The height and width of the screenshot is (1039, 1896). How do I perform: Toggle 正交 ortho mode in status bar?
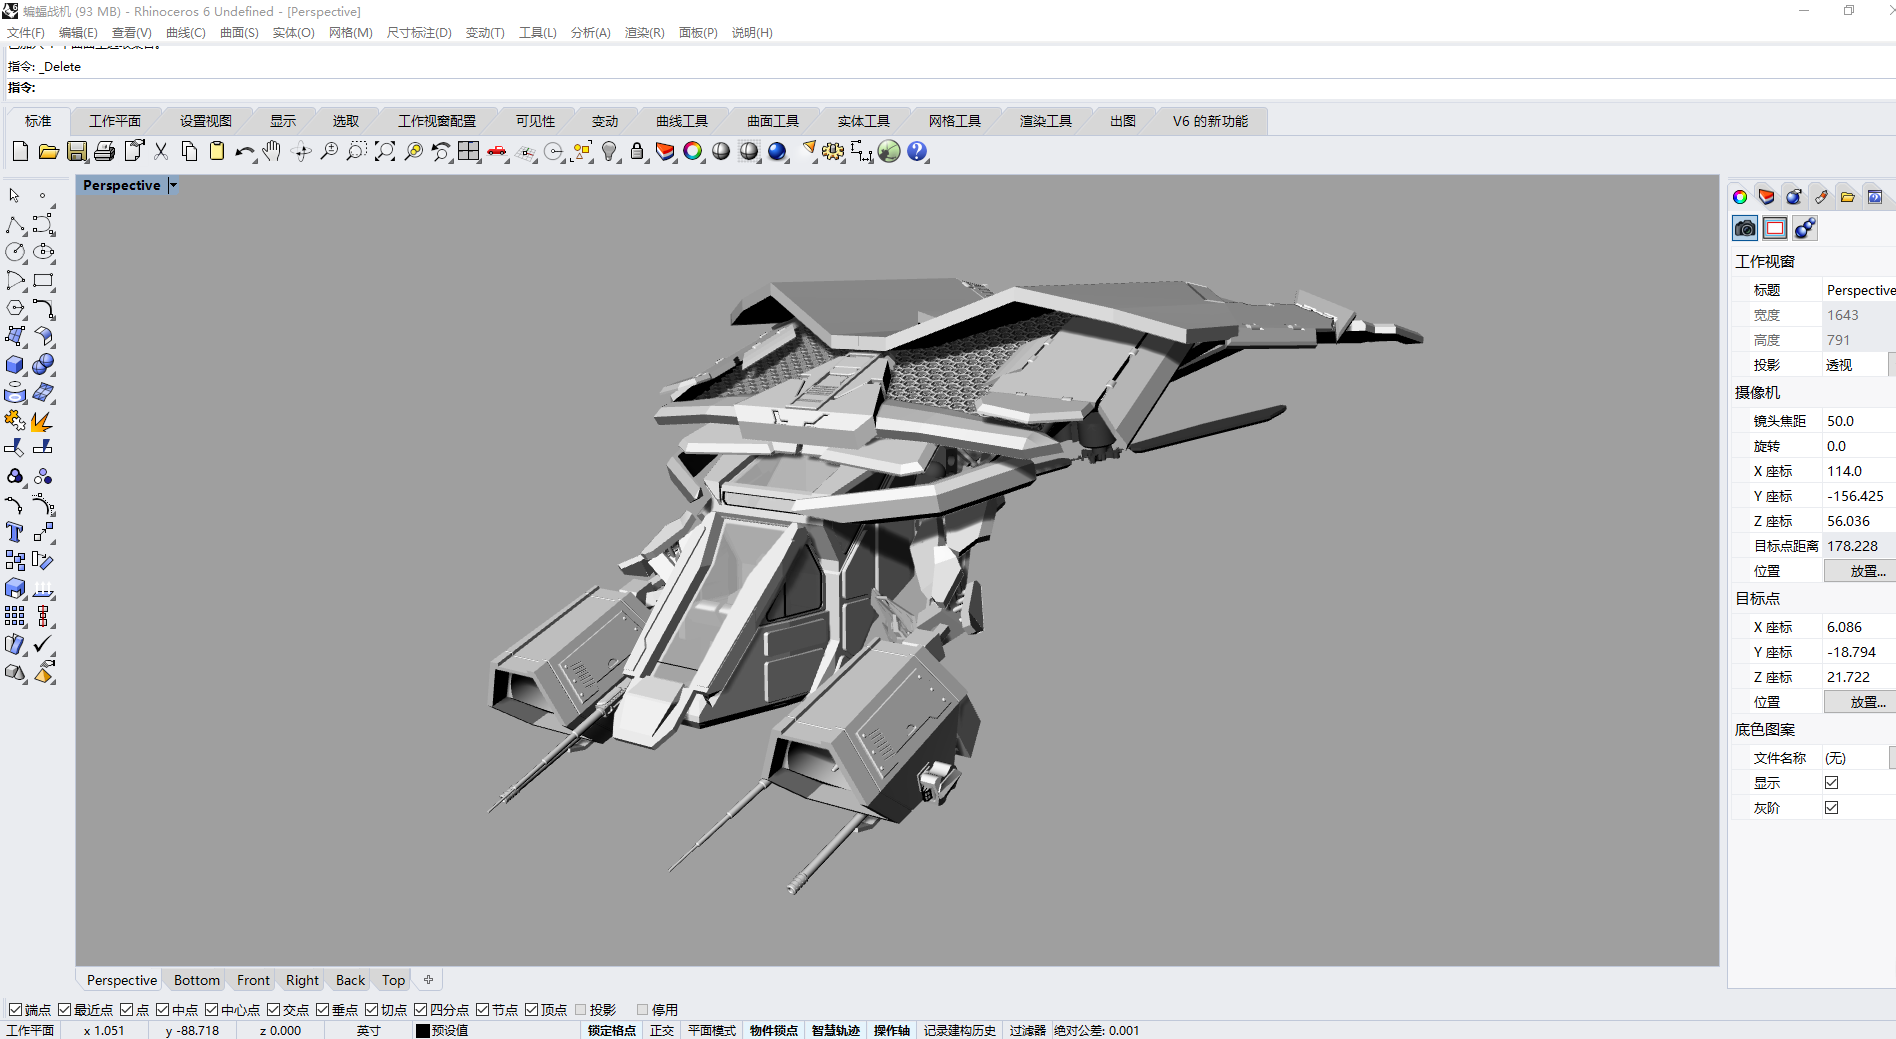[x=661, y=1030]
